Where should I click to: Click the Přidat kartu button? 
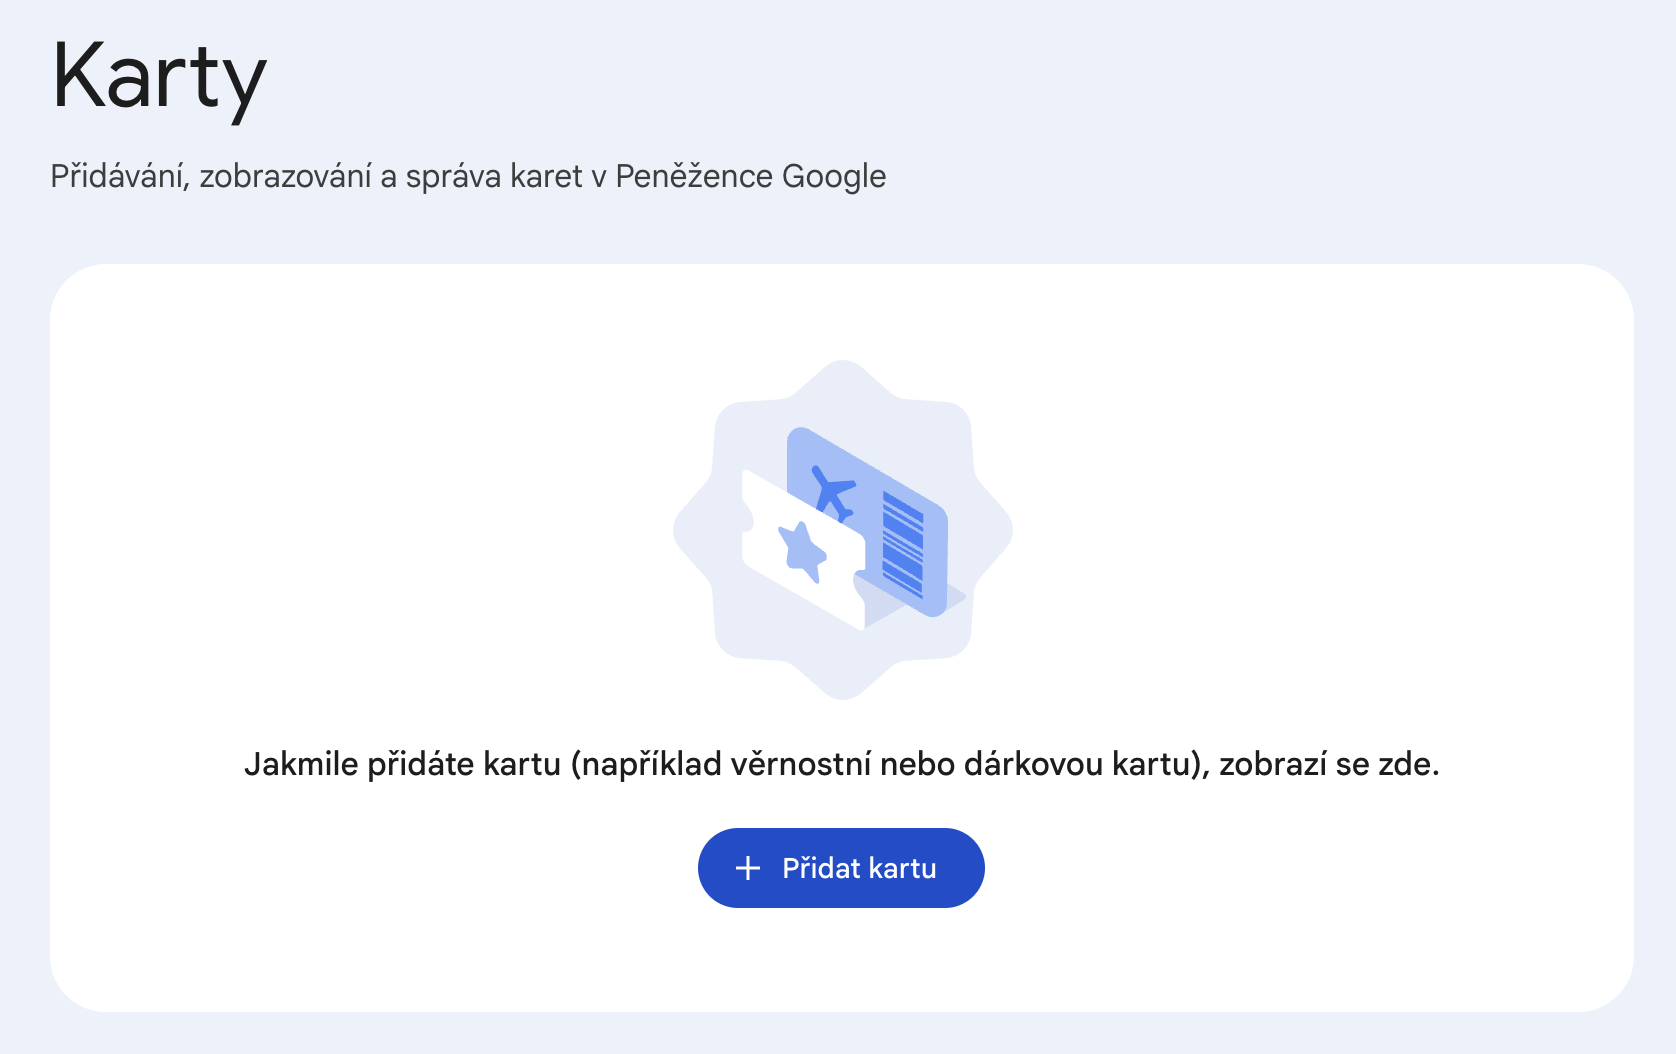(841, 868)
